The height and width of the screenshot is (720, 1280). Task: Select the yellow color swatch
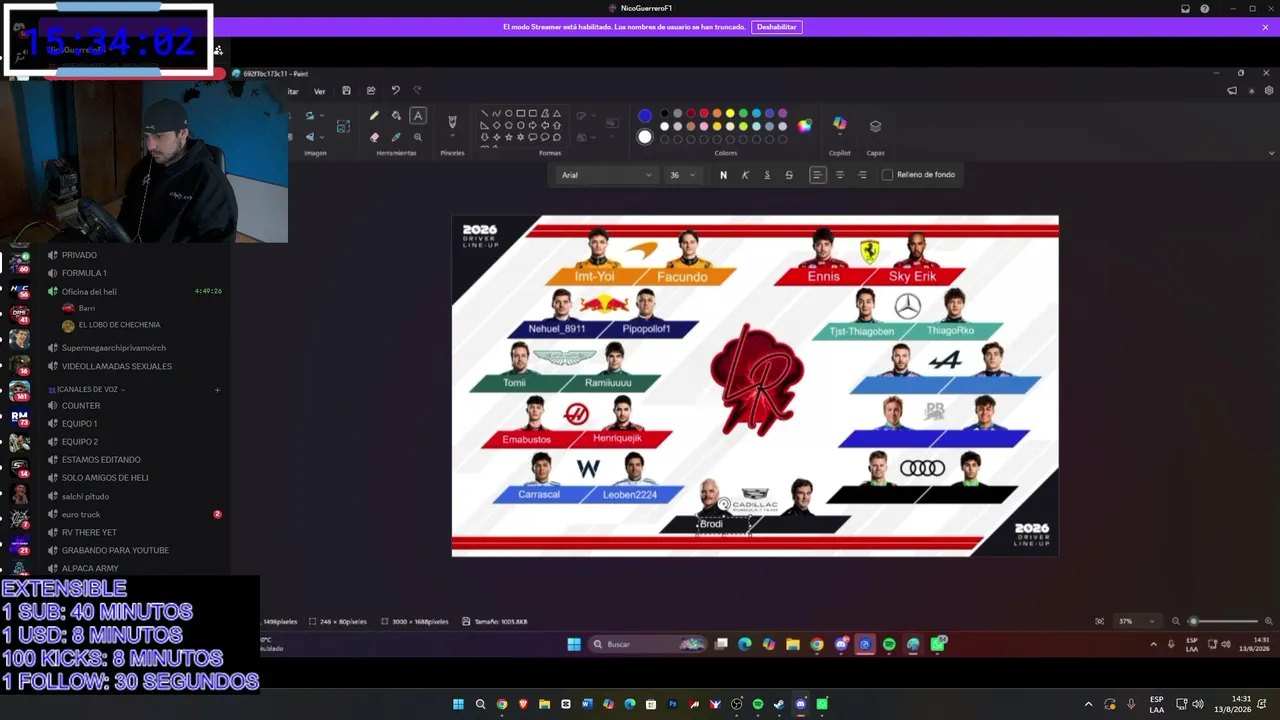(730, 113)
